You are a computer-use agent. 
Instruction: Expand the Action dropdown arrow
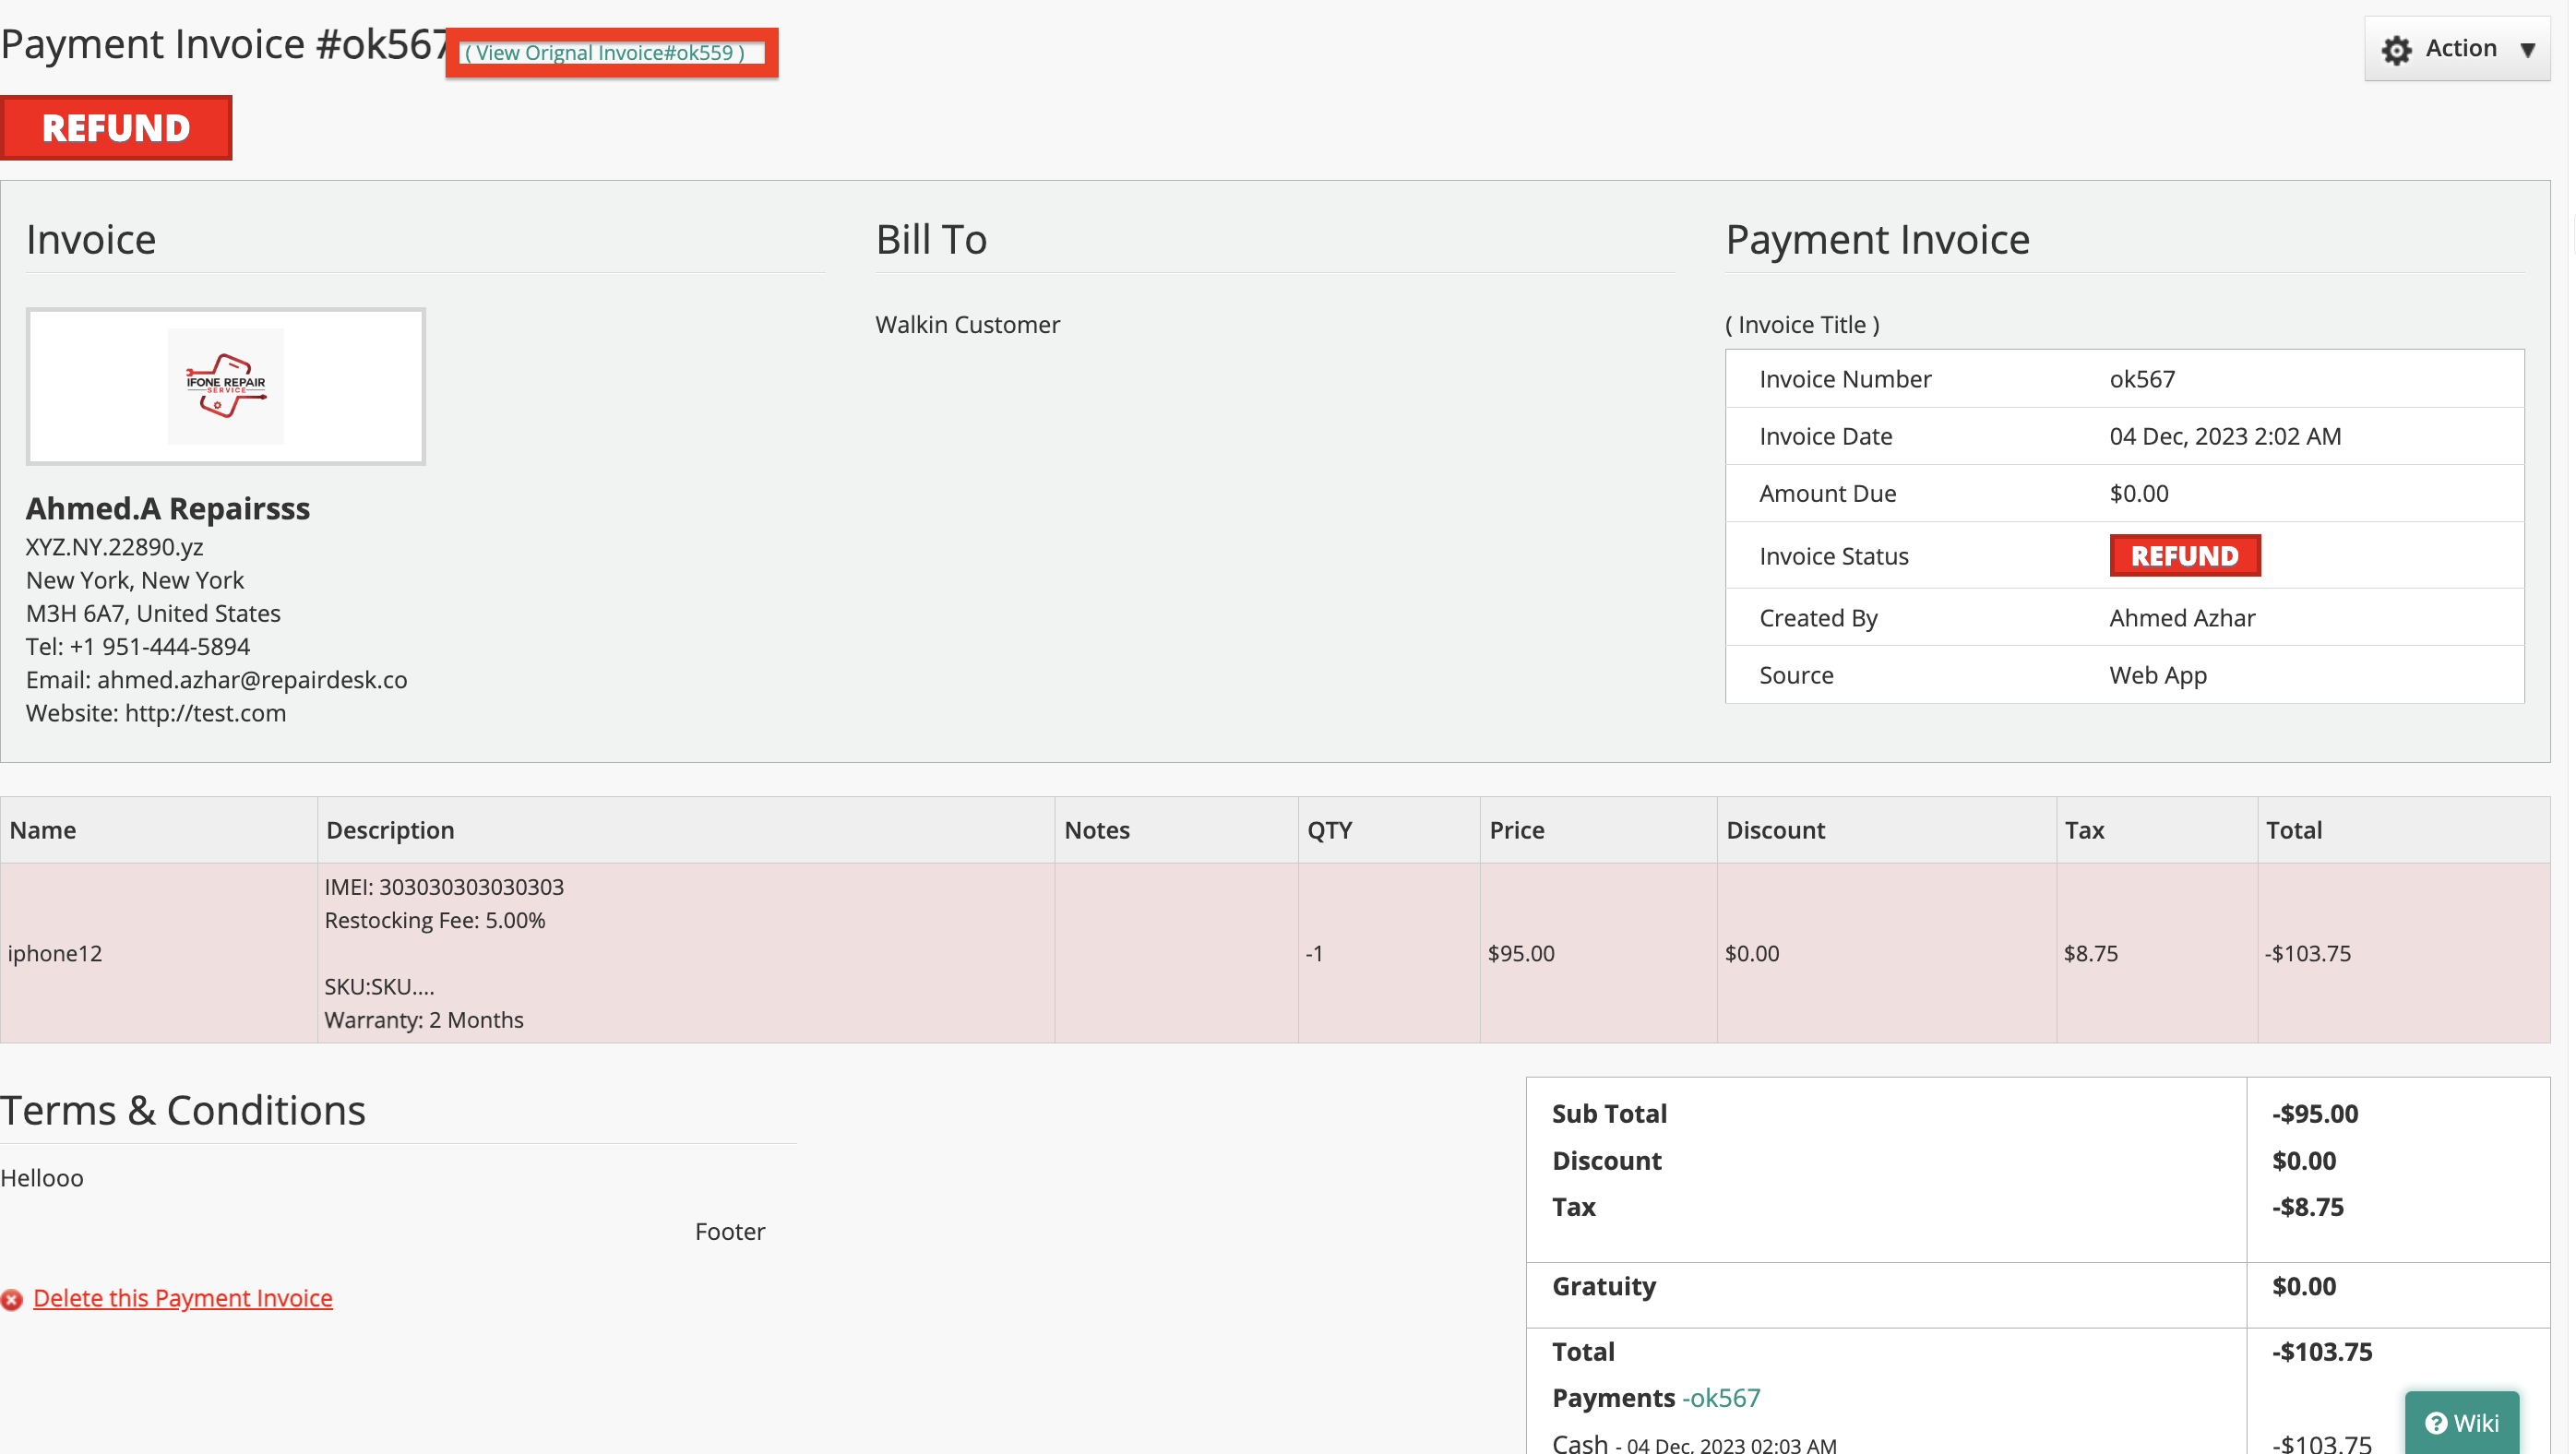(2527, 49)
